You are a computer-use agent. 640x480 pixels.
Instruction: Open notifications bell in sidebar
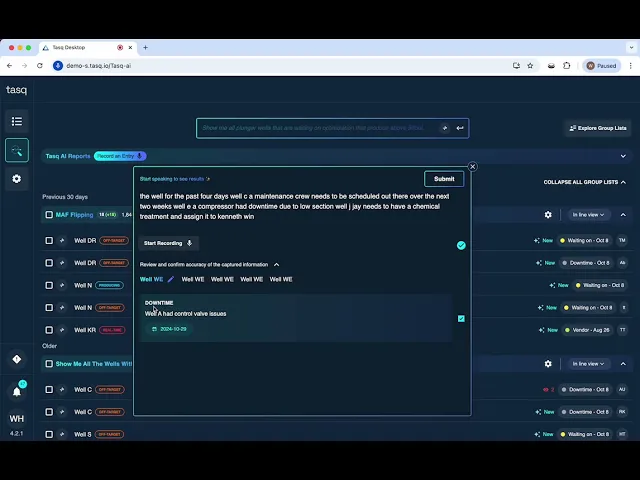coord(17,392)
